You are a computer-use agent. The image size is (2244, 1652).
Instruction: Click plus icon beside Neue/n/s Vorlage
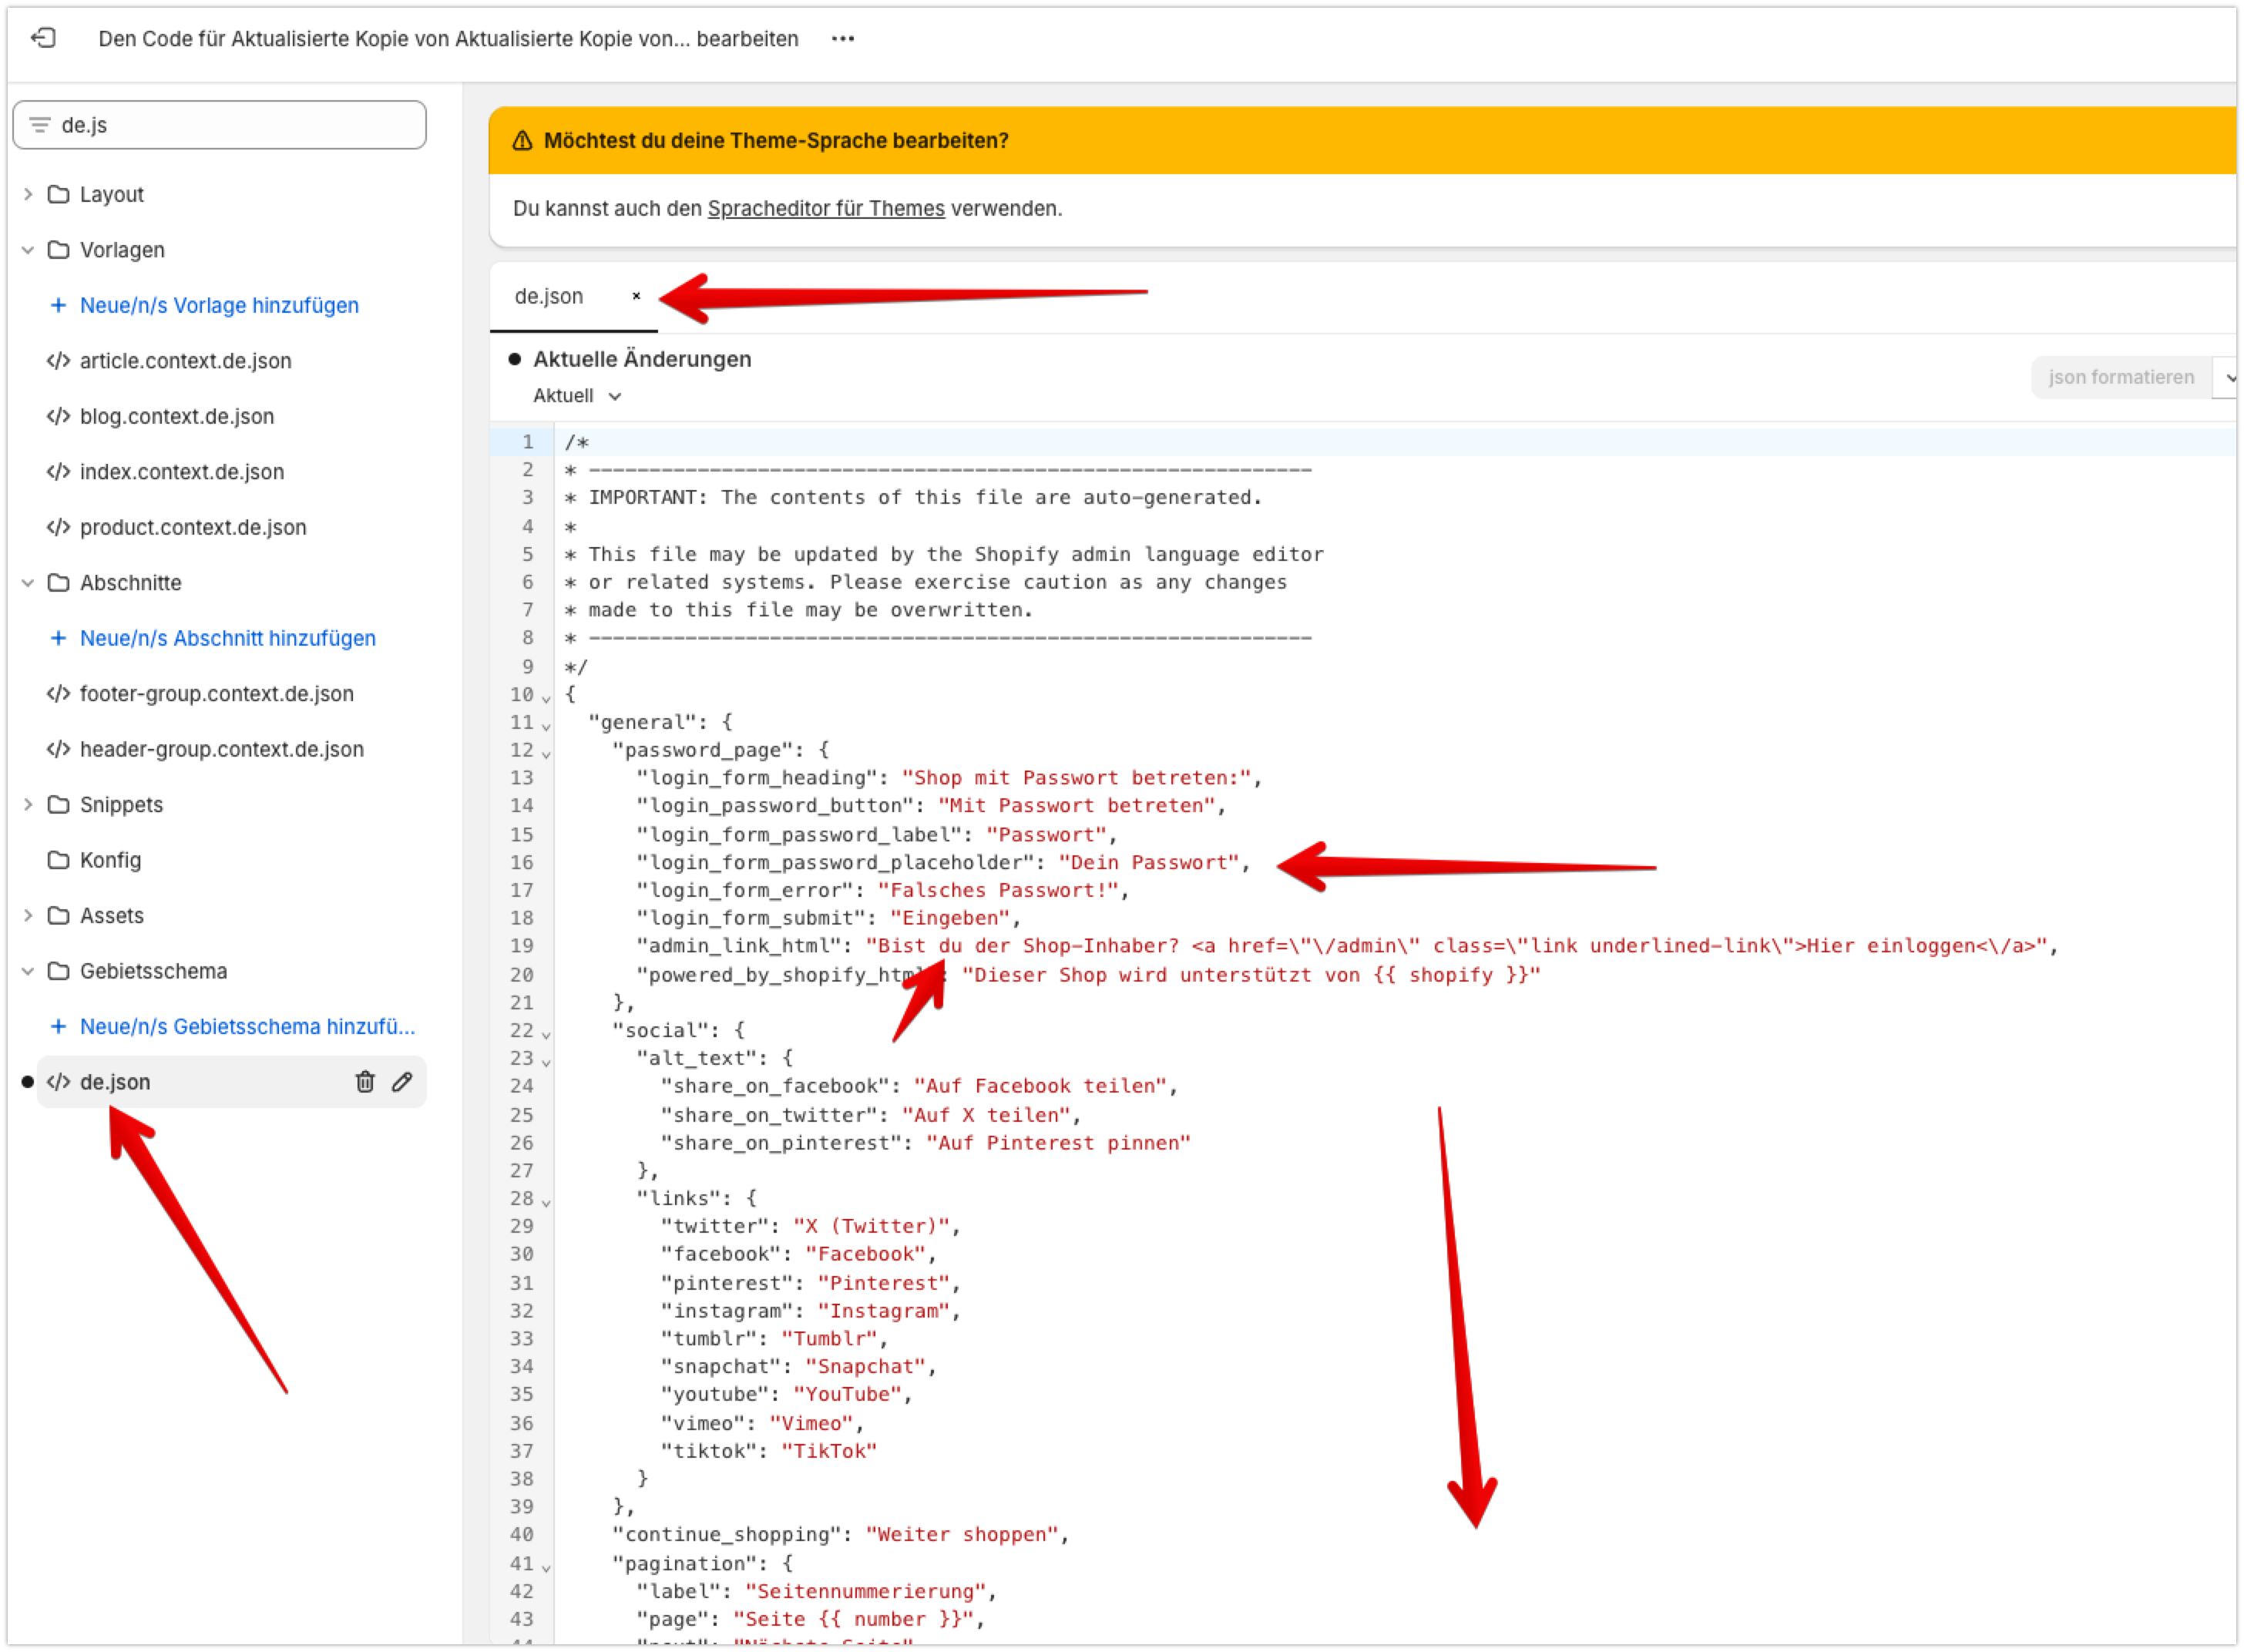(58, 305)
